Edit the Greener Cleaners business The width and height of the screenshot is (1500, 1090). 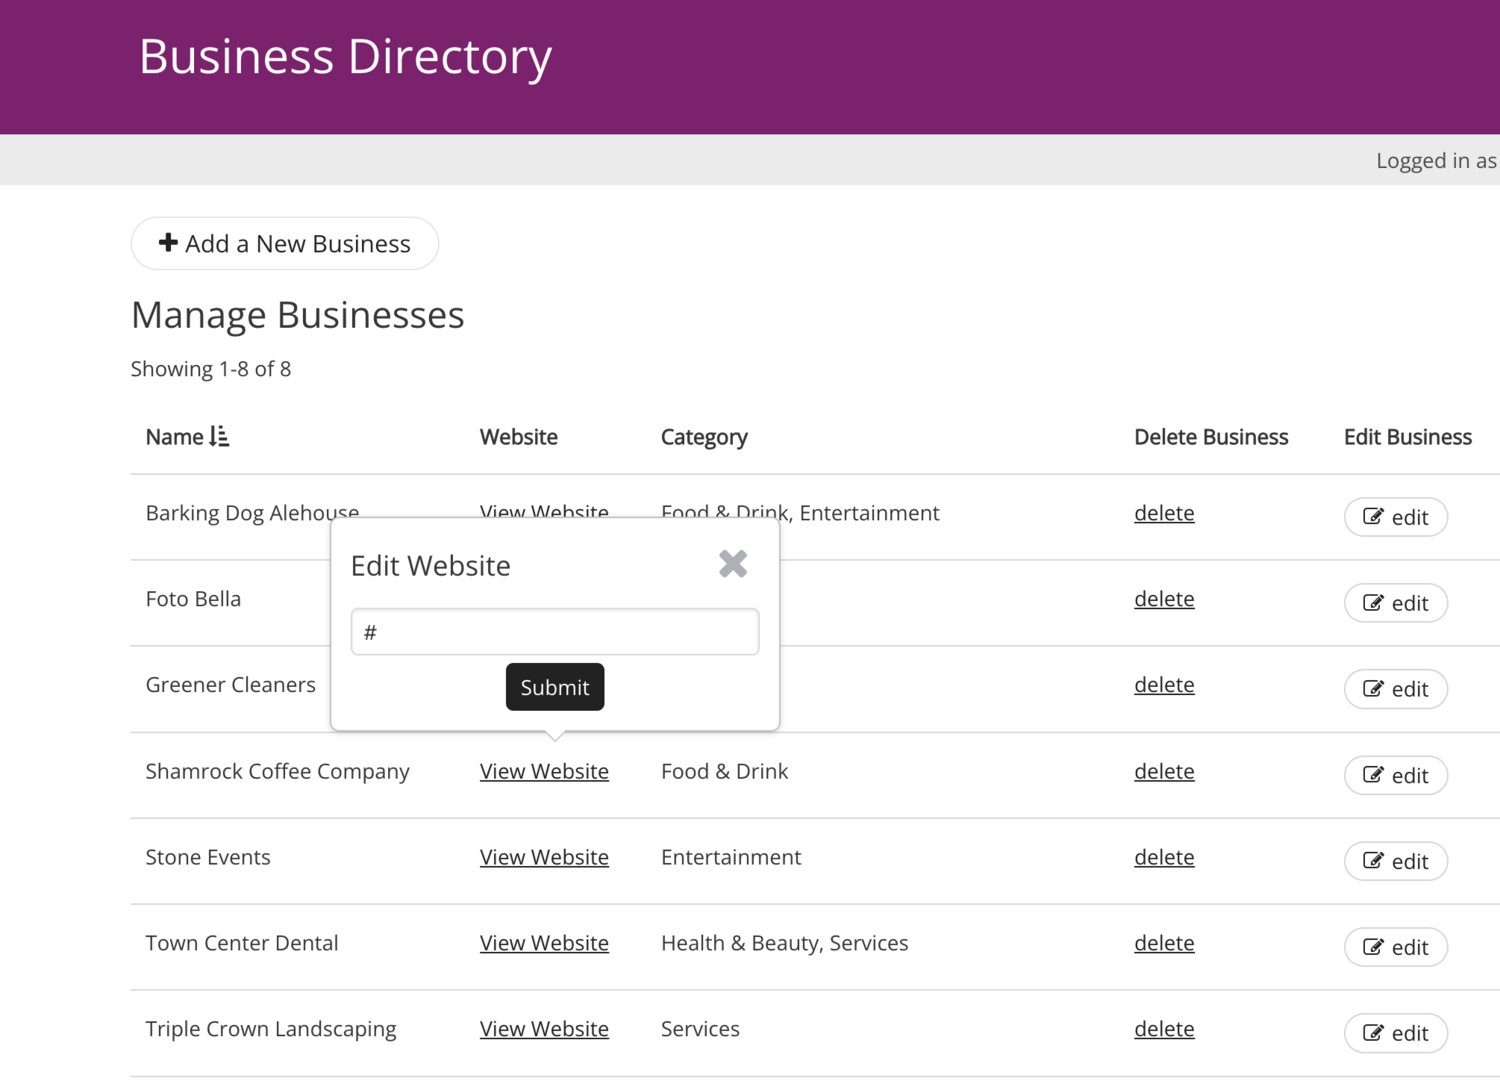click(x=1395, y=689)
